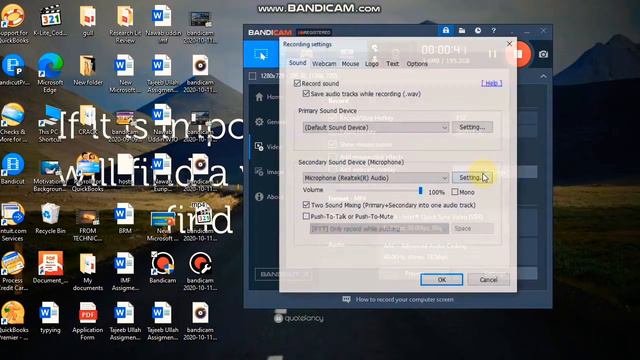Switch to the Sound tab
Screen dimensions: 640x360
tap(298, 63)
